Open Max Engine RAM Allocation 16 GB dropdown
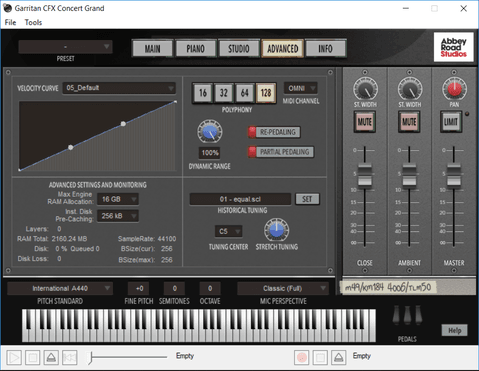Viewport: 479px width, 371px height. coord(118,199)
